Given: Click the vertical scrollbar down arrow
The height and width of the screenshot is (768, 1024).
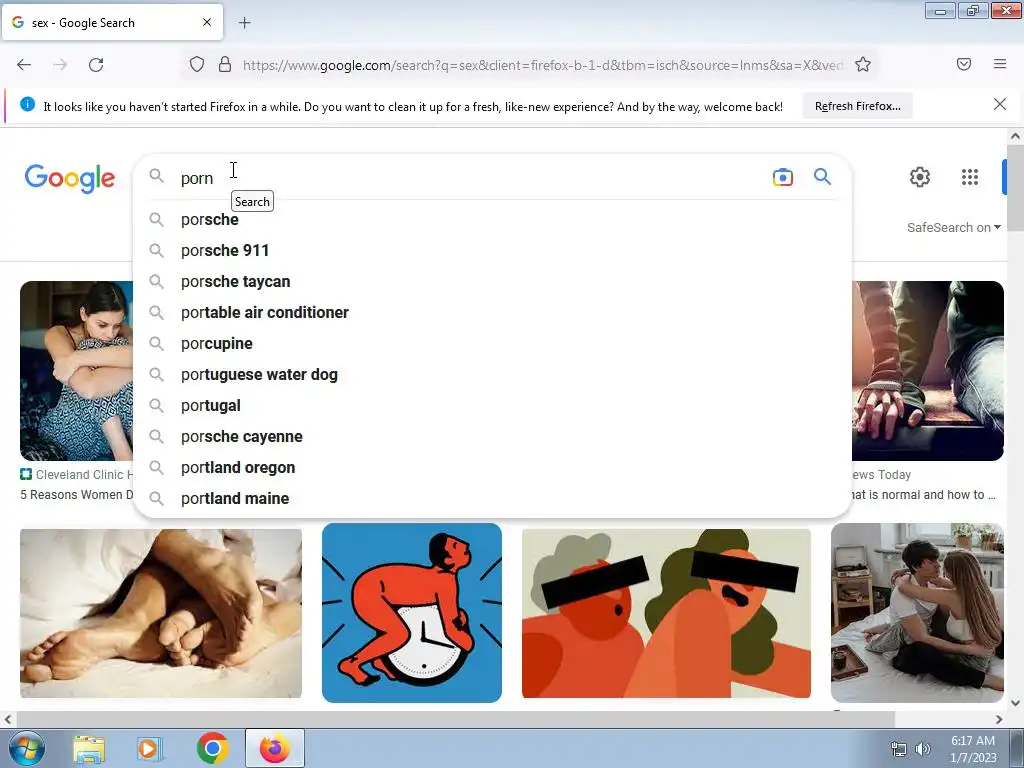Looking at the screenshot, I should (1015, 703).
